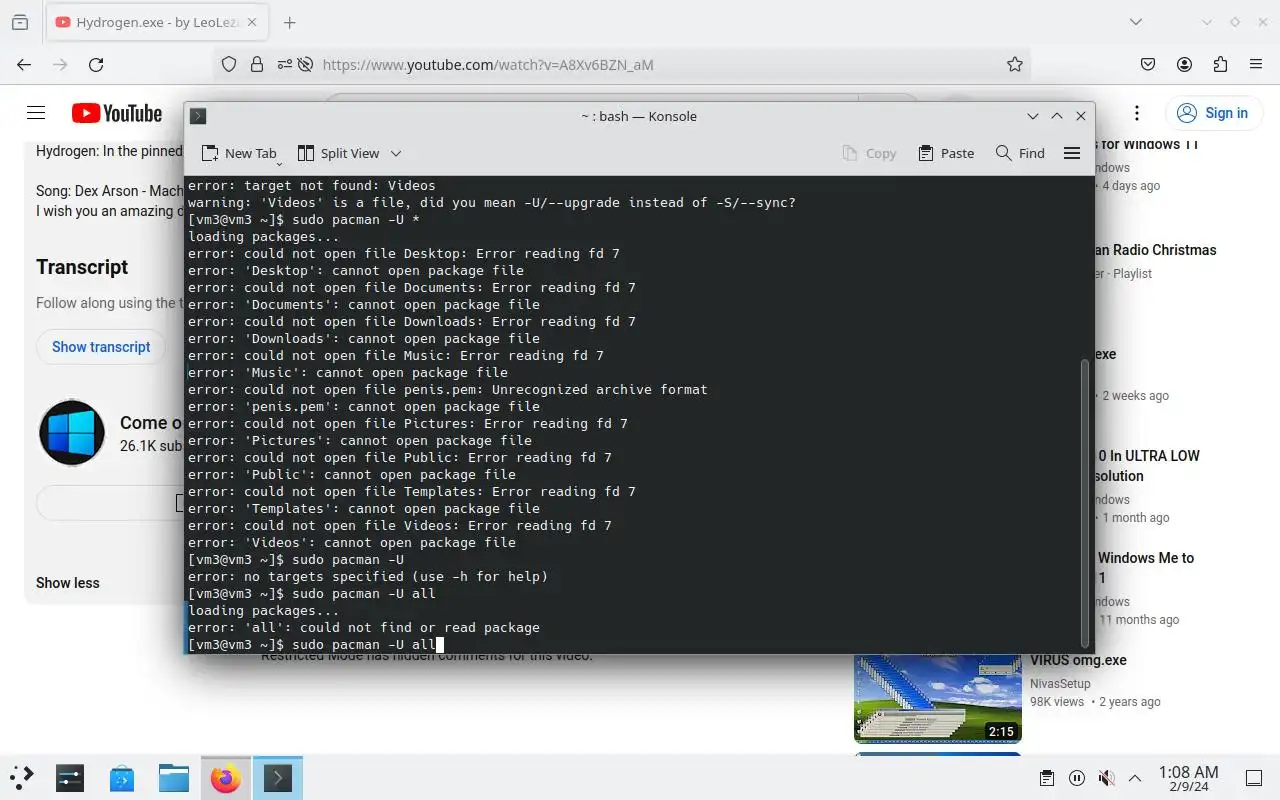Click the greyed Copy button in Konsole
The height and width of the screenshot is (800, 1280).
pos(869,153)
